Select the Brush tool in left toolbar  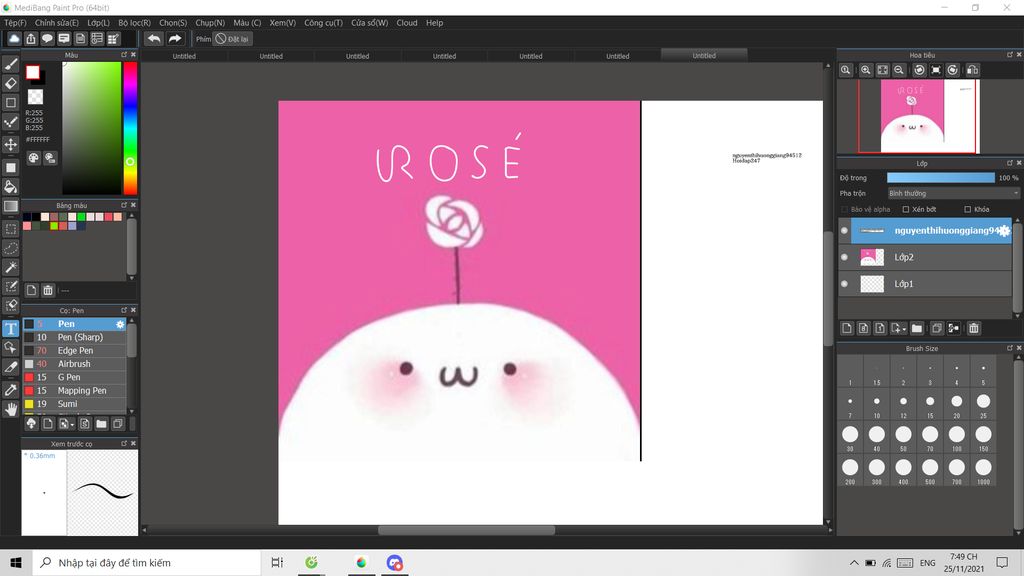(10, 64)
